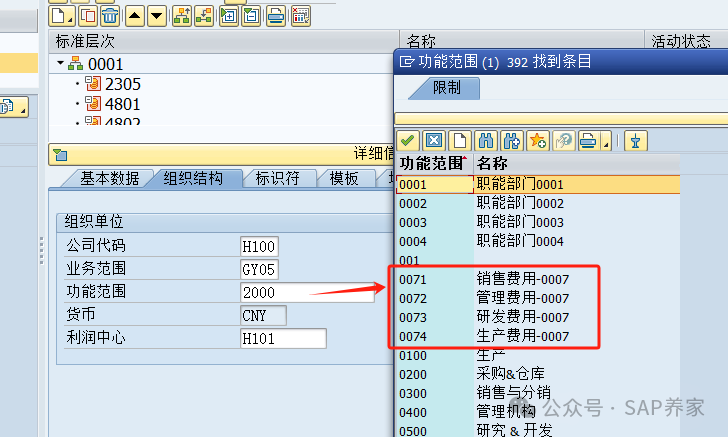Viewport: 728px width, 437px height.
Task: Select tree item 2305
Action: [123, 84]
